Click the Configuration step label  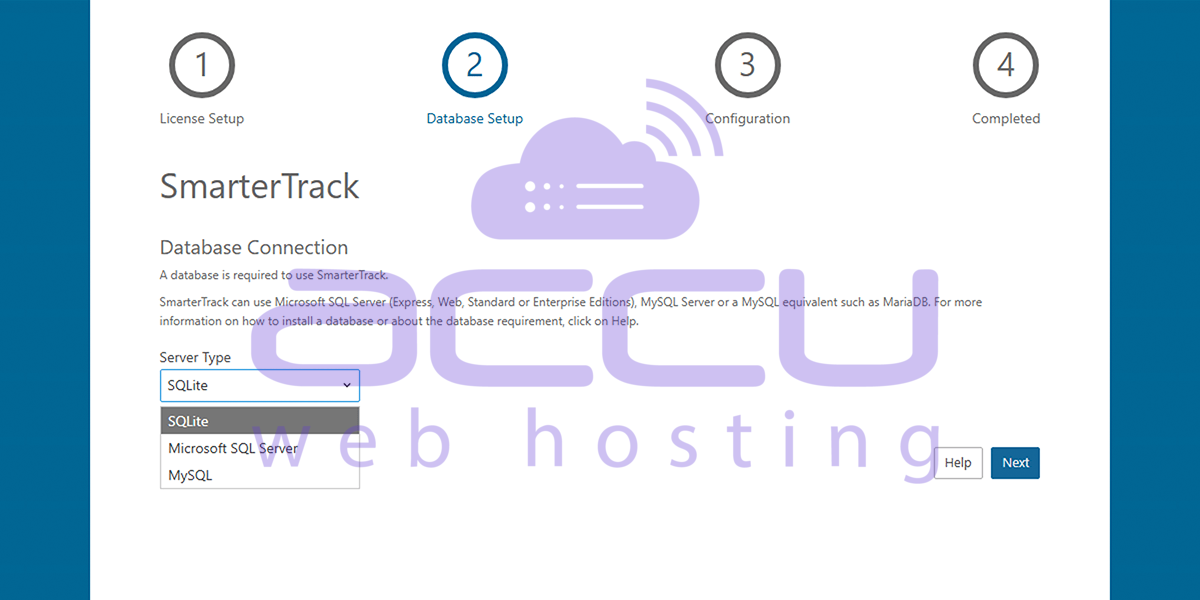(747, 119)
